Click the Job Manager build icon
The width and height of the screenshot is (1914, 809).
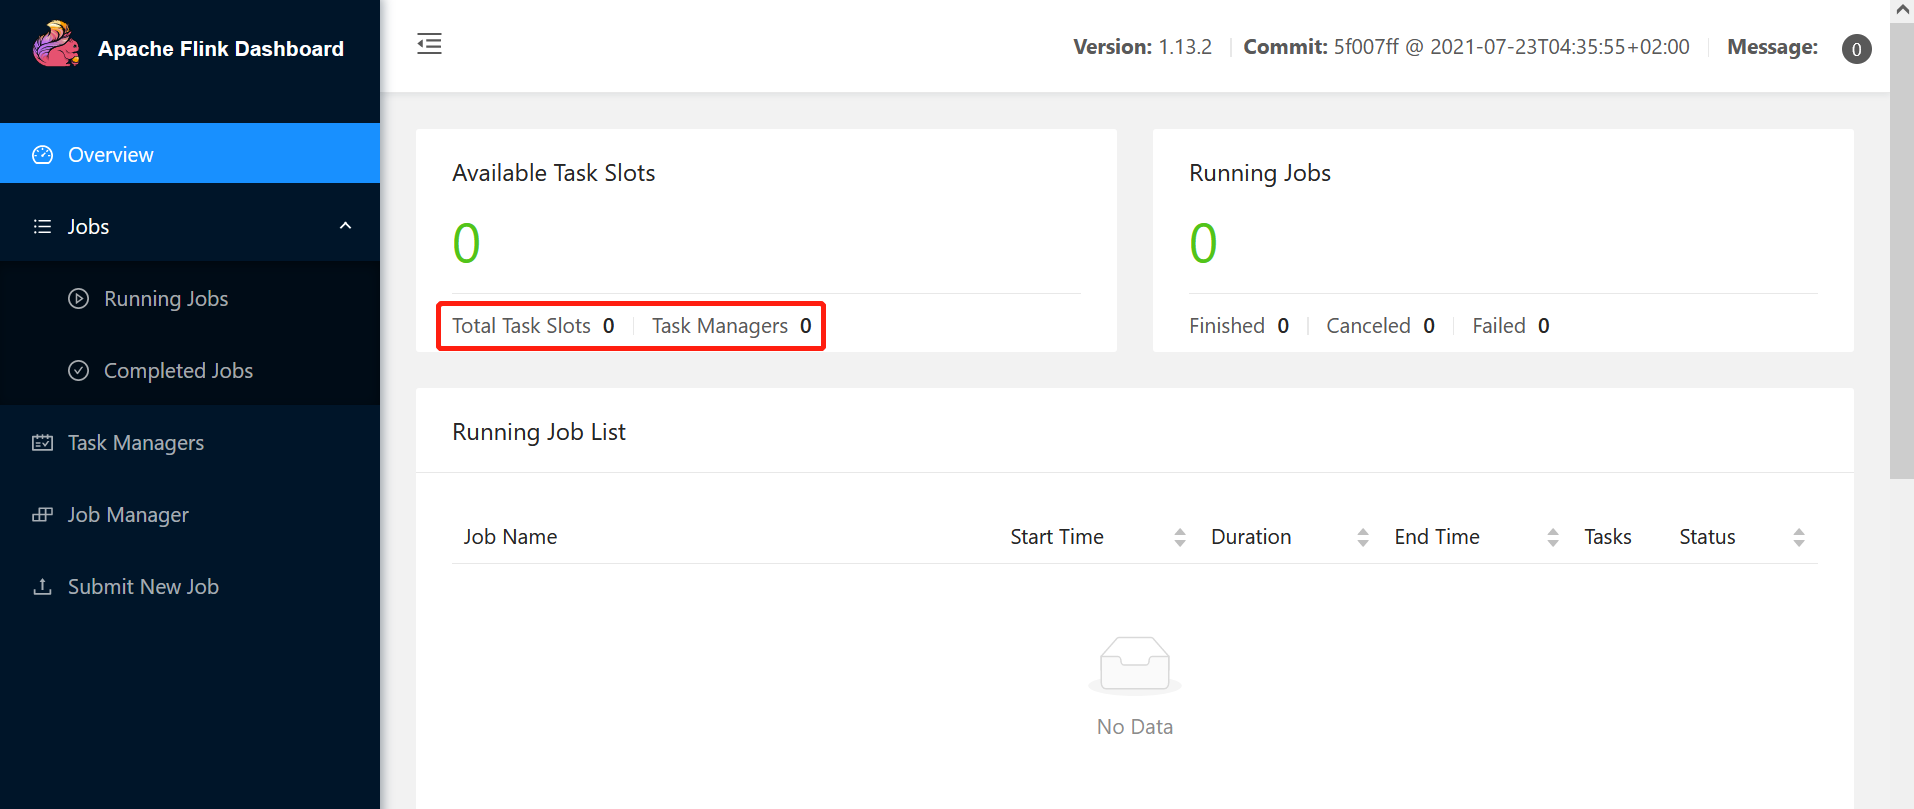tap(42, 515)
